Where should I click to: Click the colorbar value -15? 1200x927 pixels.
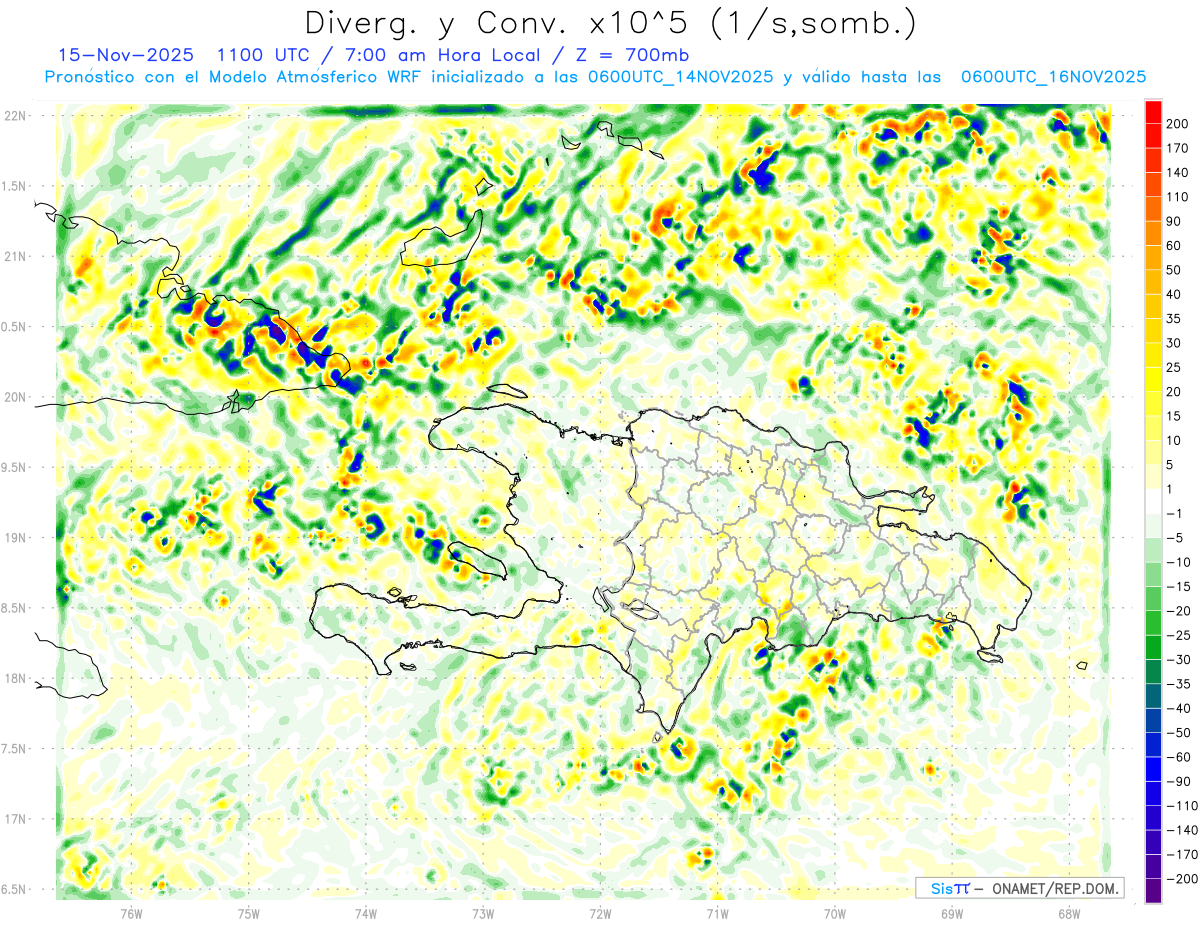1180,586
